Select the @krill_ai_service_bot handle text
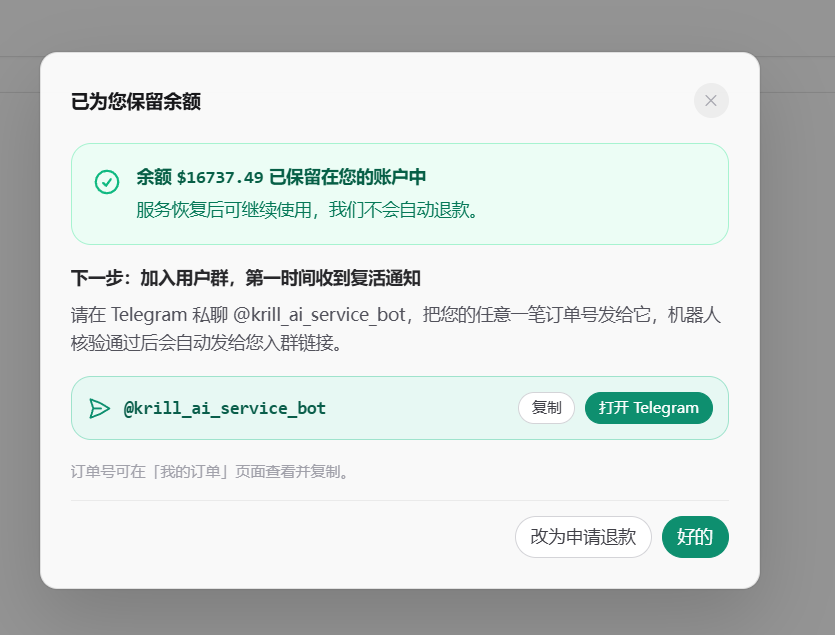The height and width of the screenshot is (635, 835). click(x=224, y=409)
